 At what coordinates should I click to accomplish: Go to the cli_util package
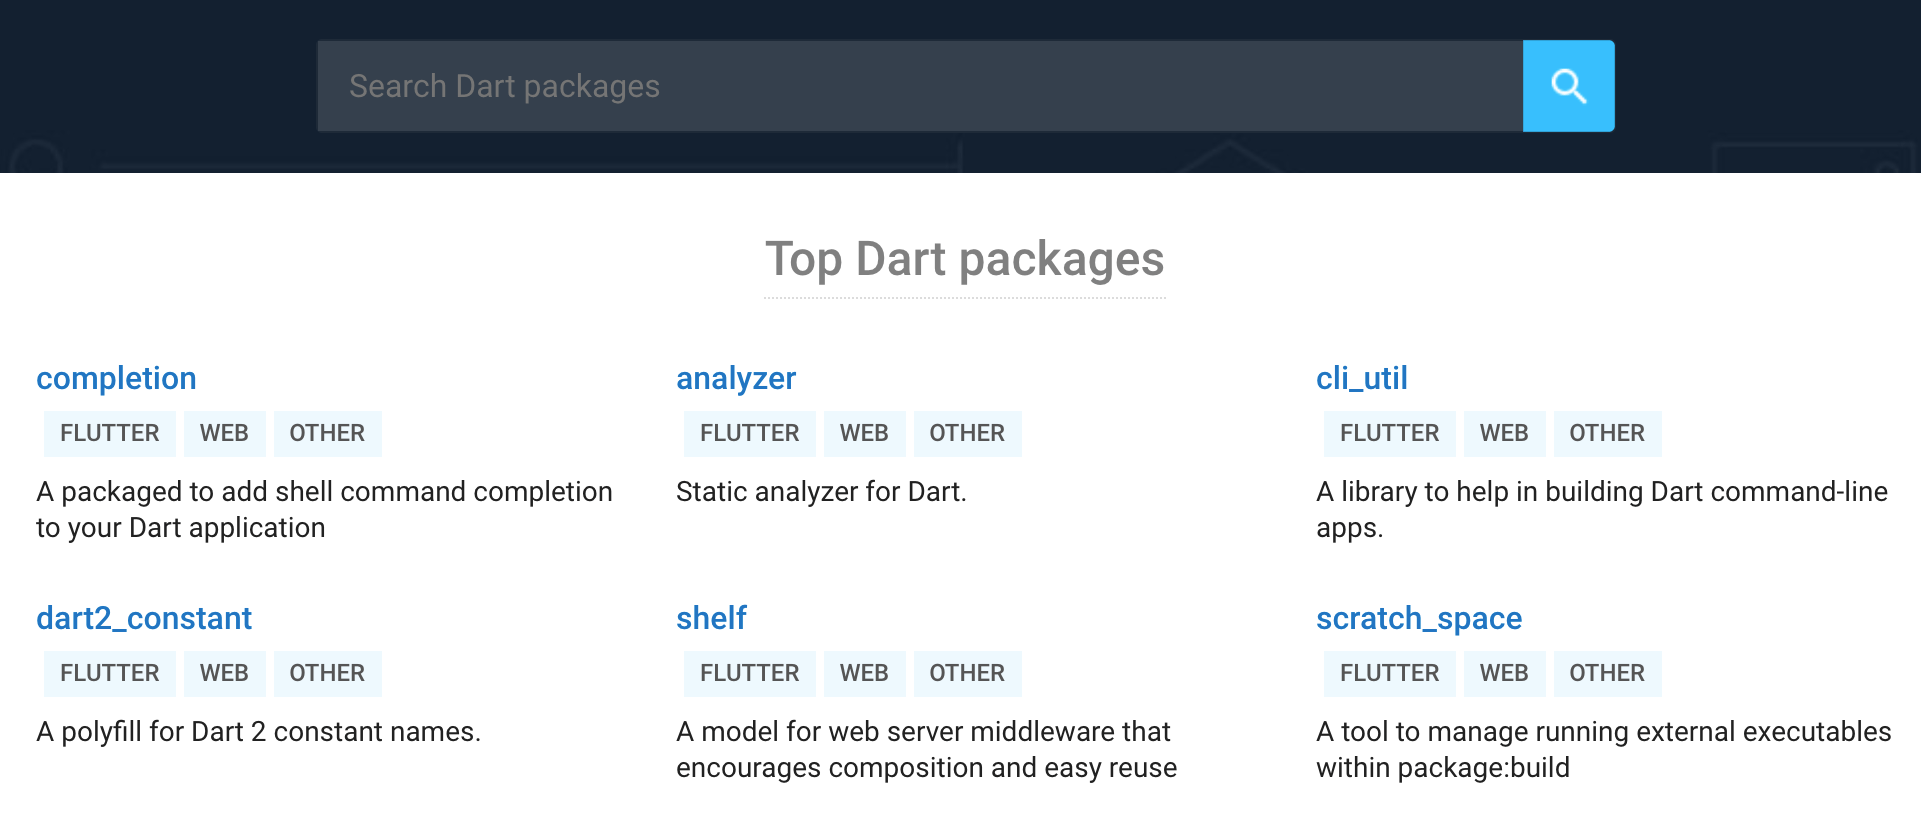1361,378
